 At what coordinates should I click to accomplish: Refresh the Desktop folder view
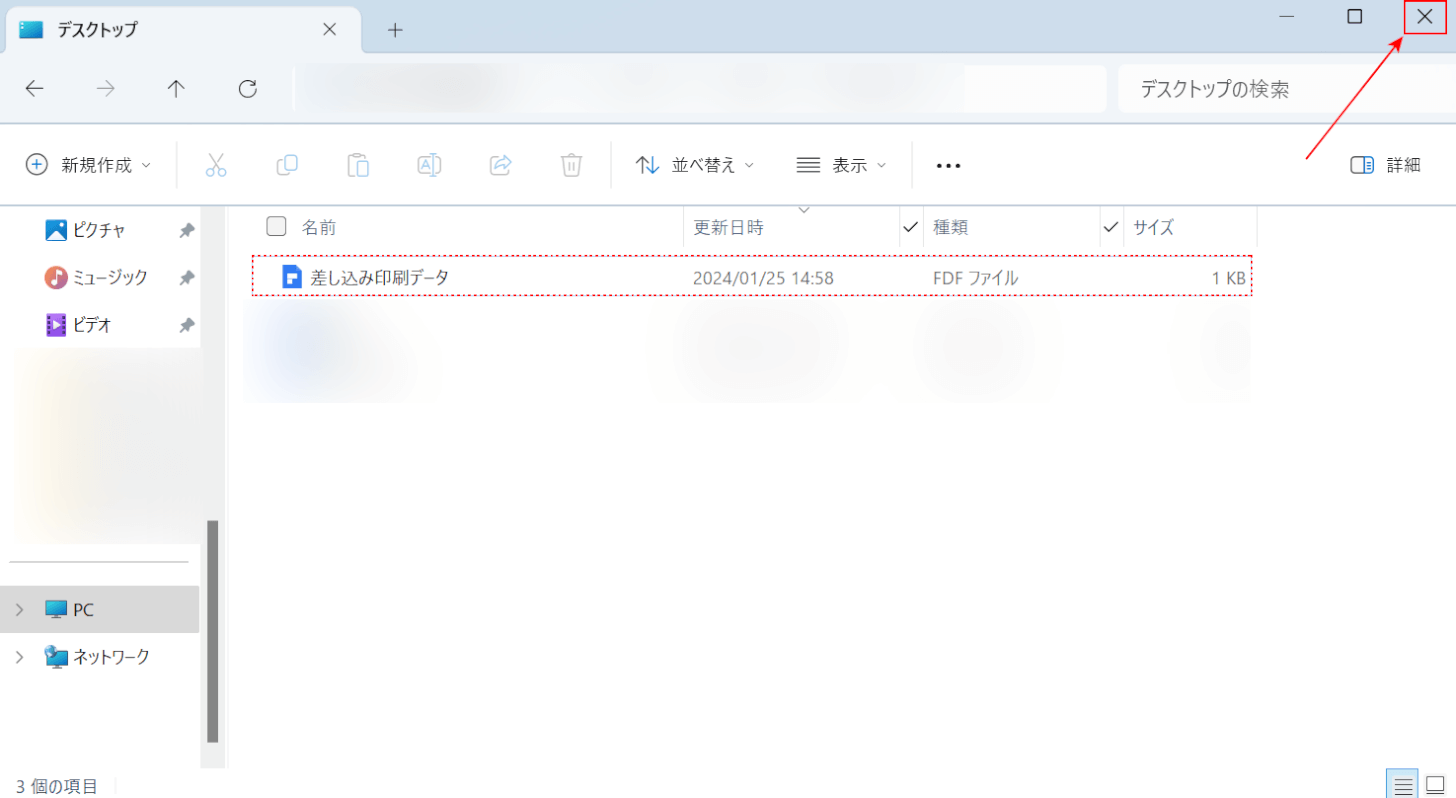point(248,89)
